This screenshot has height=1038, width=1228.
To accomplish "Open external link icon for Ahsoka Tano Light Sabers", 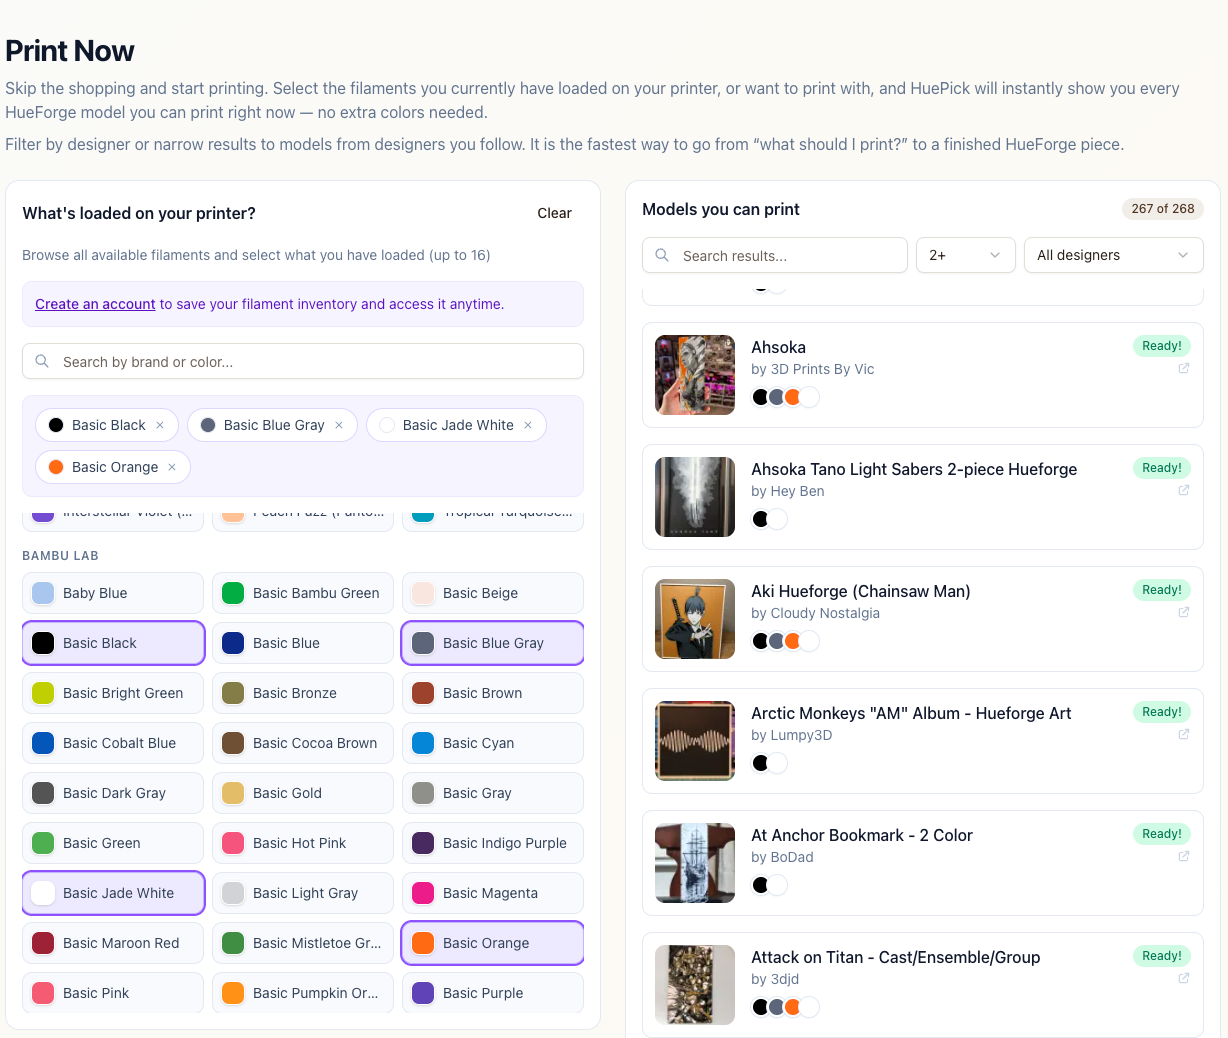I will click(1184, 491).
